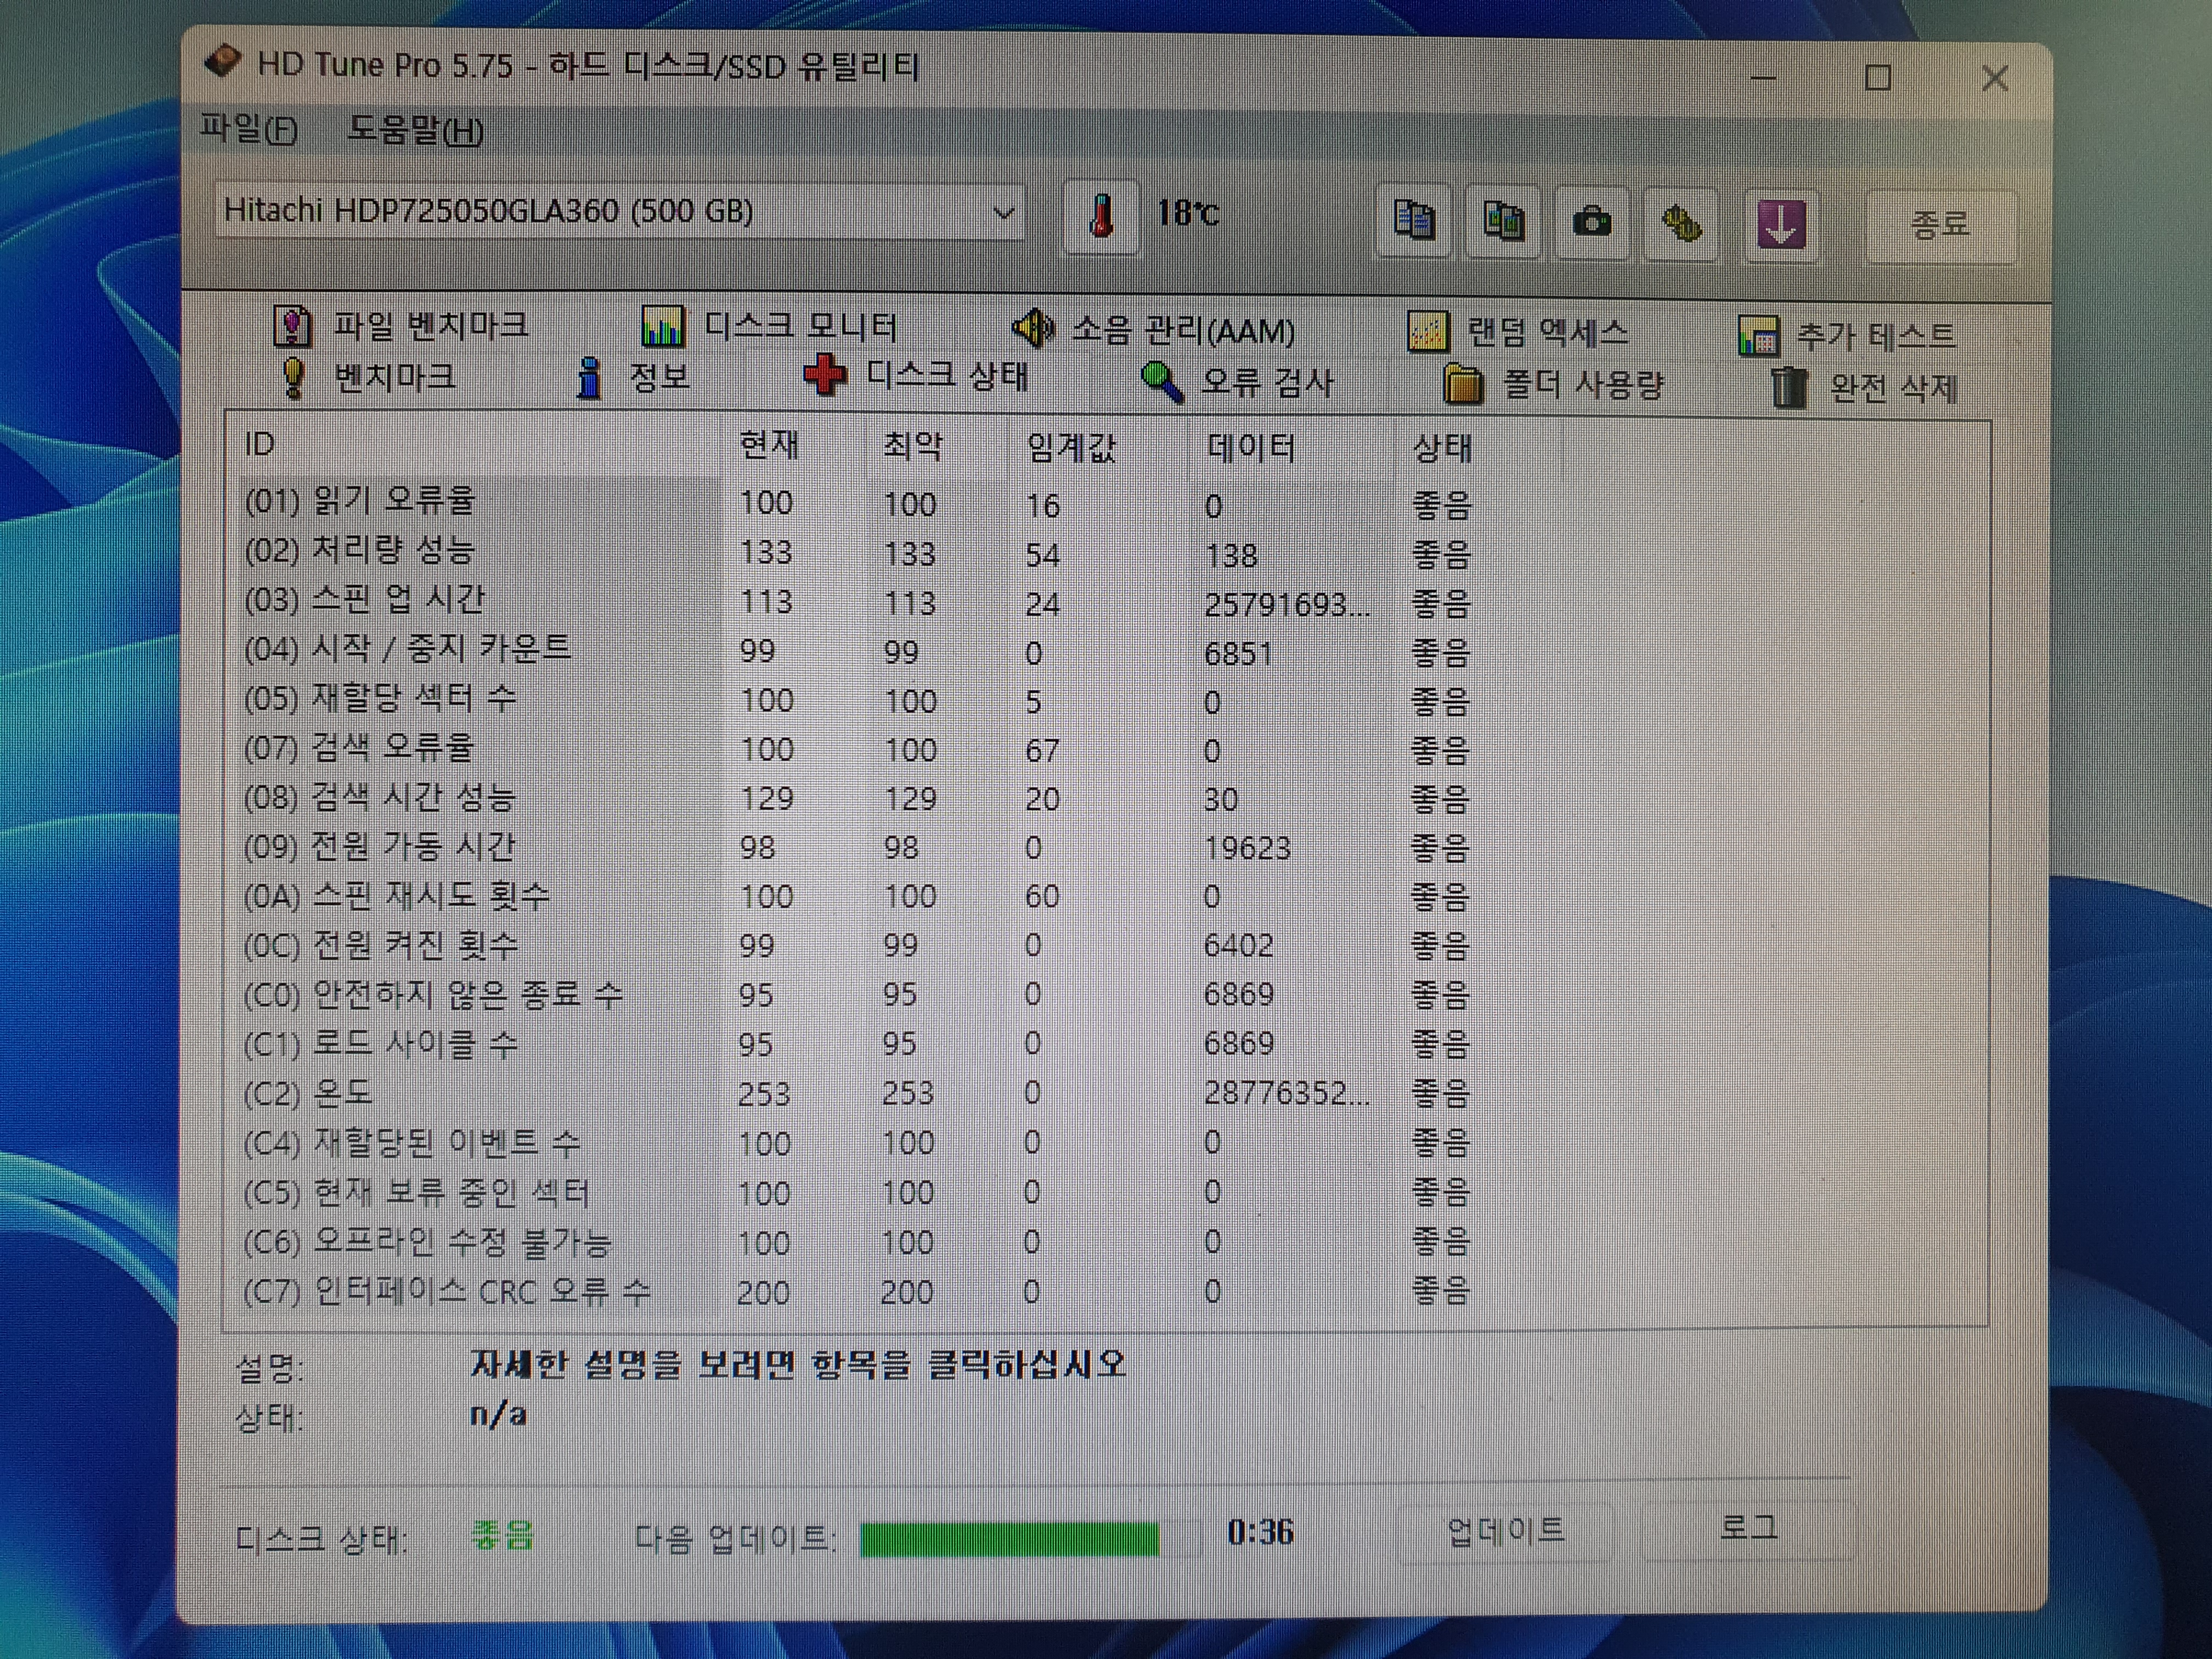Close the HD Tune Pro window

tap(1994, 78)
